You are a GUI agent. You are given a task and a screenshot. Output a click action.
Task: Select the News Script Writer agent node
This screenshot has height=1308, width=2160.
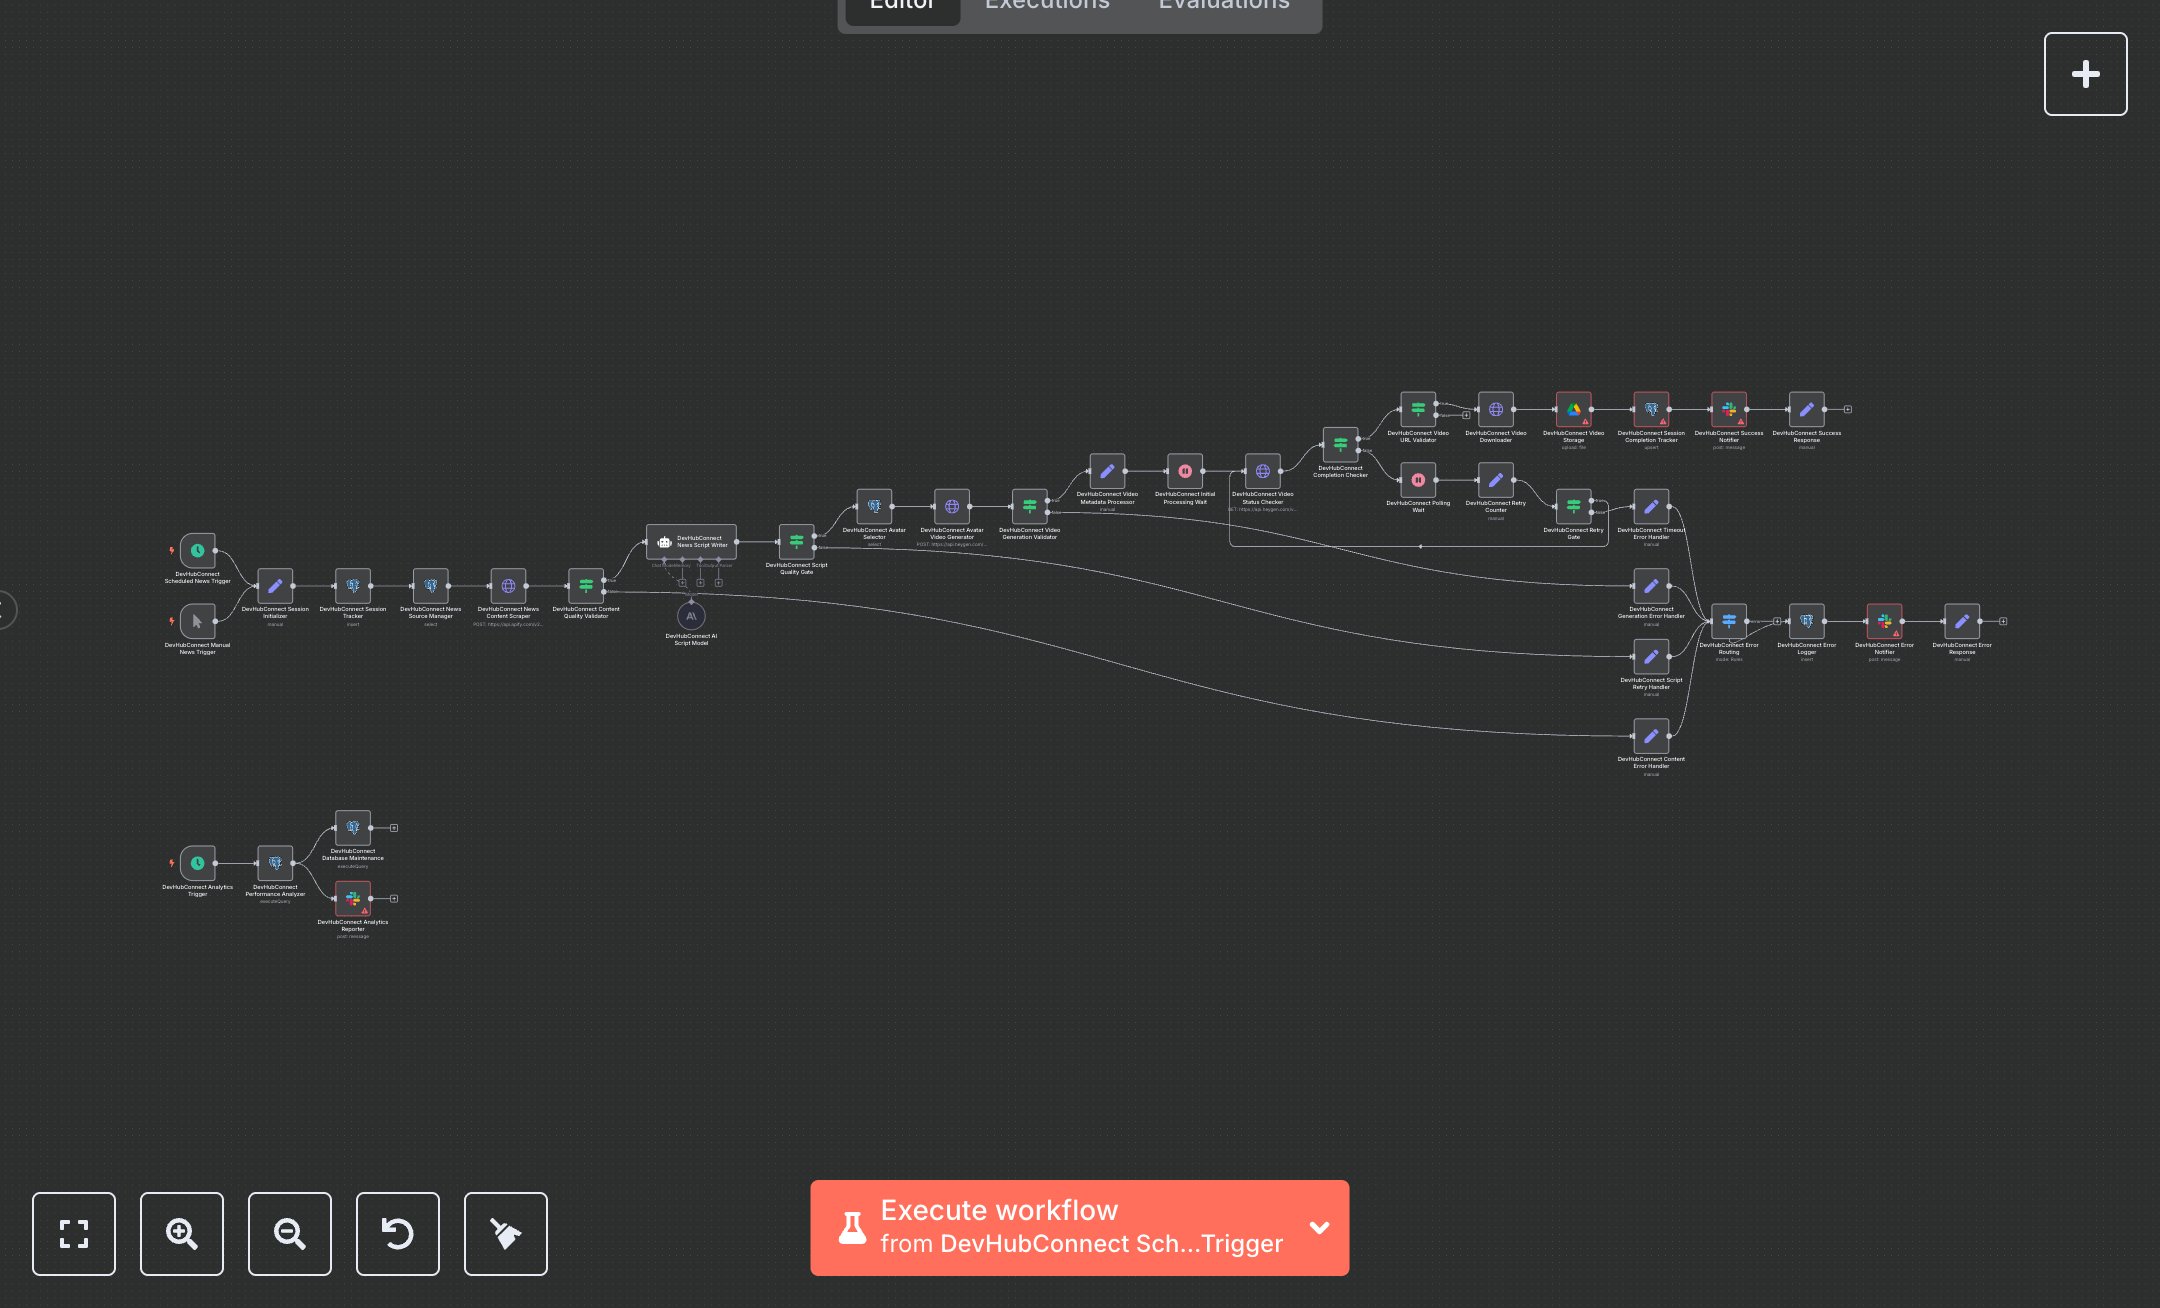point(691,542)
